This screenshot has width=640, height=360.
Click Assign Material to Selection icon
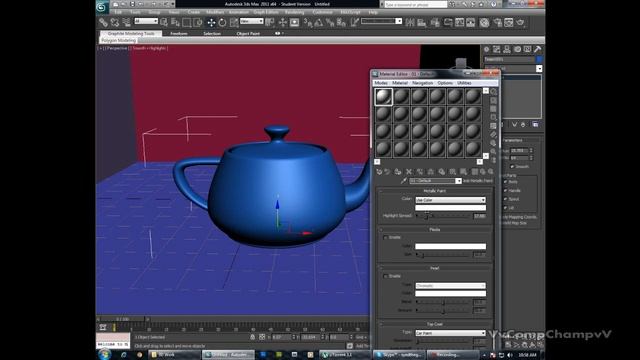(x=398, y=172)
